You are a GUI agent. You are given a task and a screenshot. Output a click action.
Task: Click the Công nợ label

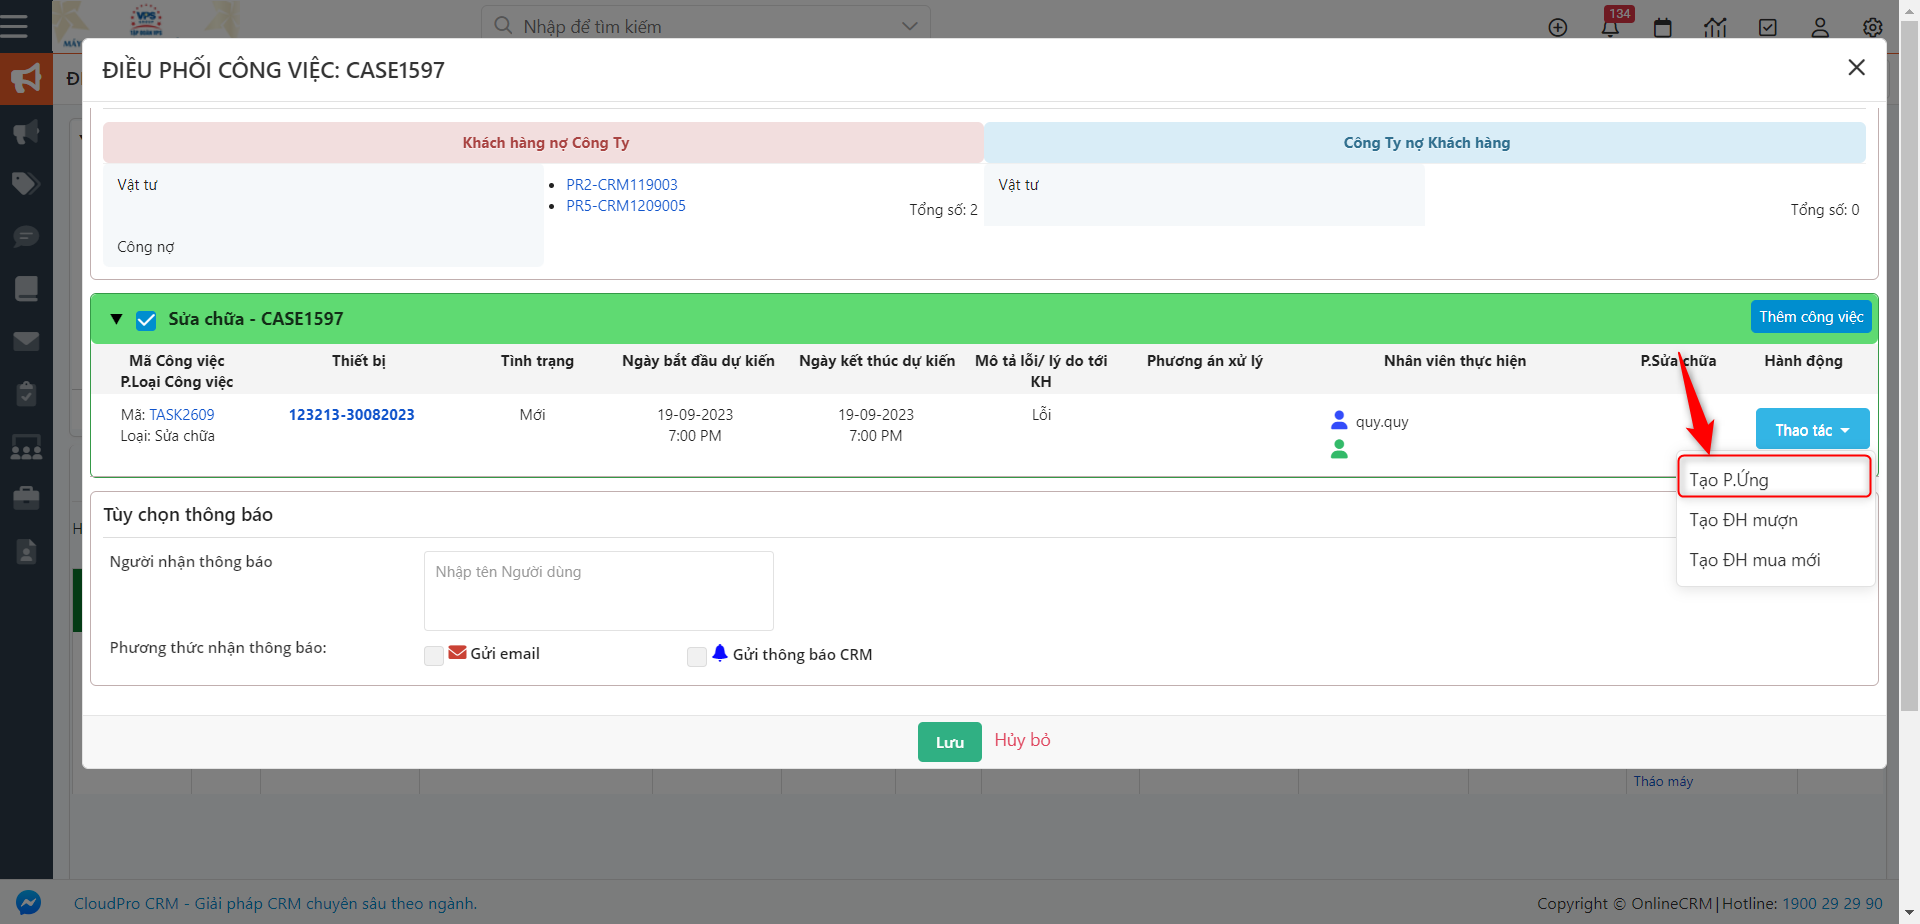tap(145, 246)
